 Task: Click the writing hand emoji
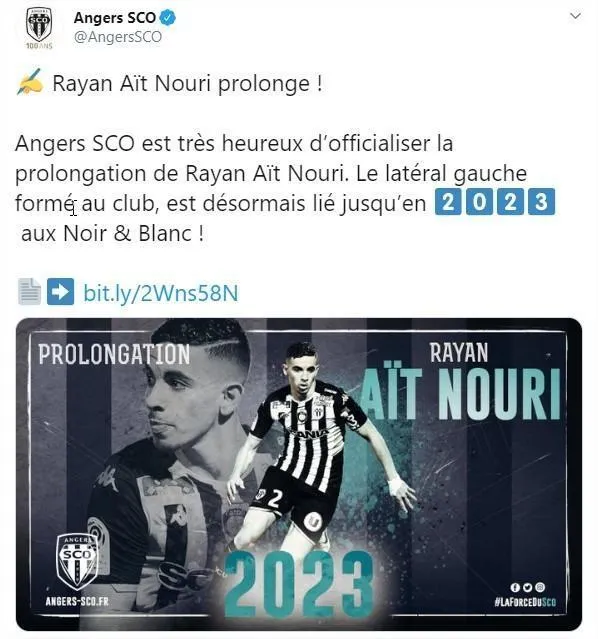pyautogui.click(x=31, y=82)
